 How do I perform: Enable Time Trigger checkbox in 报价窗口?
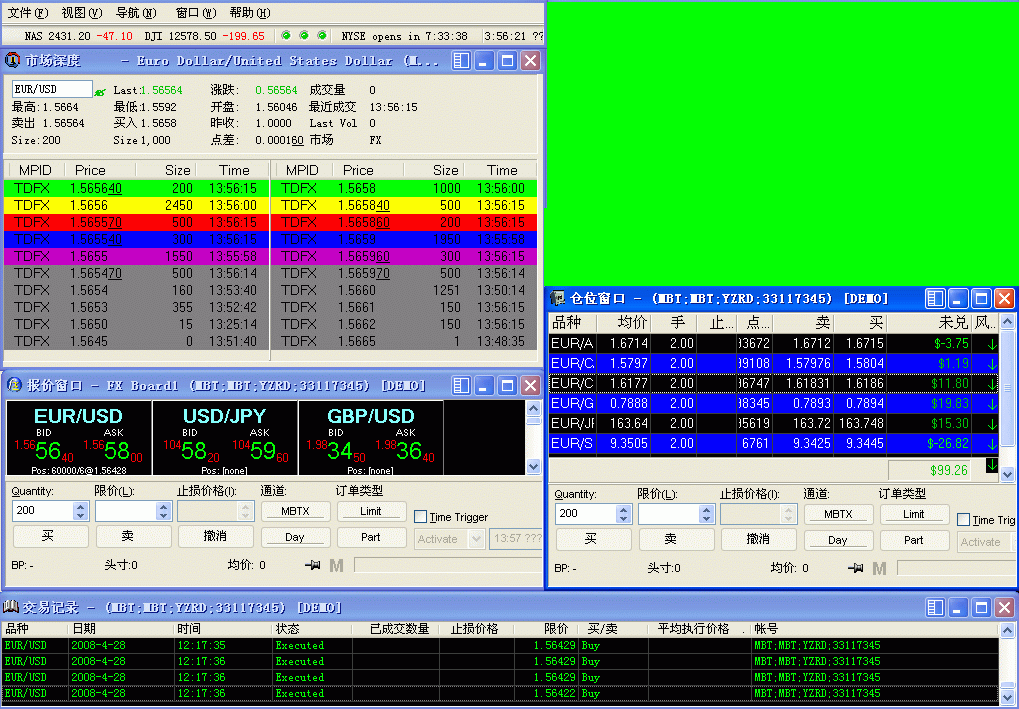pos(420,517)
